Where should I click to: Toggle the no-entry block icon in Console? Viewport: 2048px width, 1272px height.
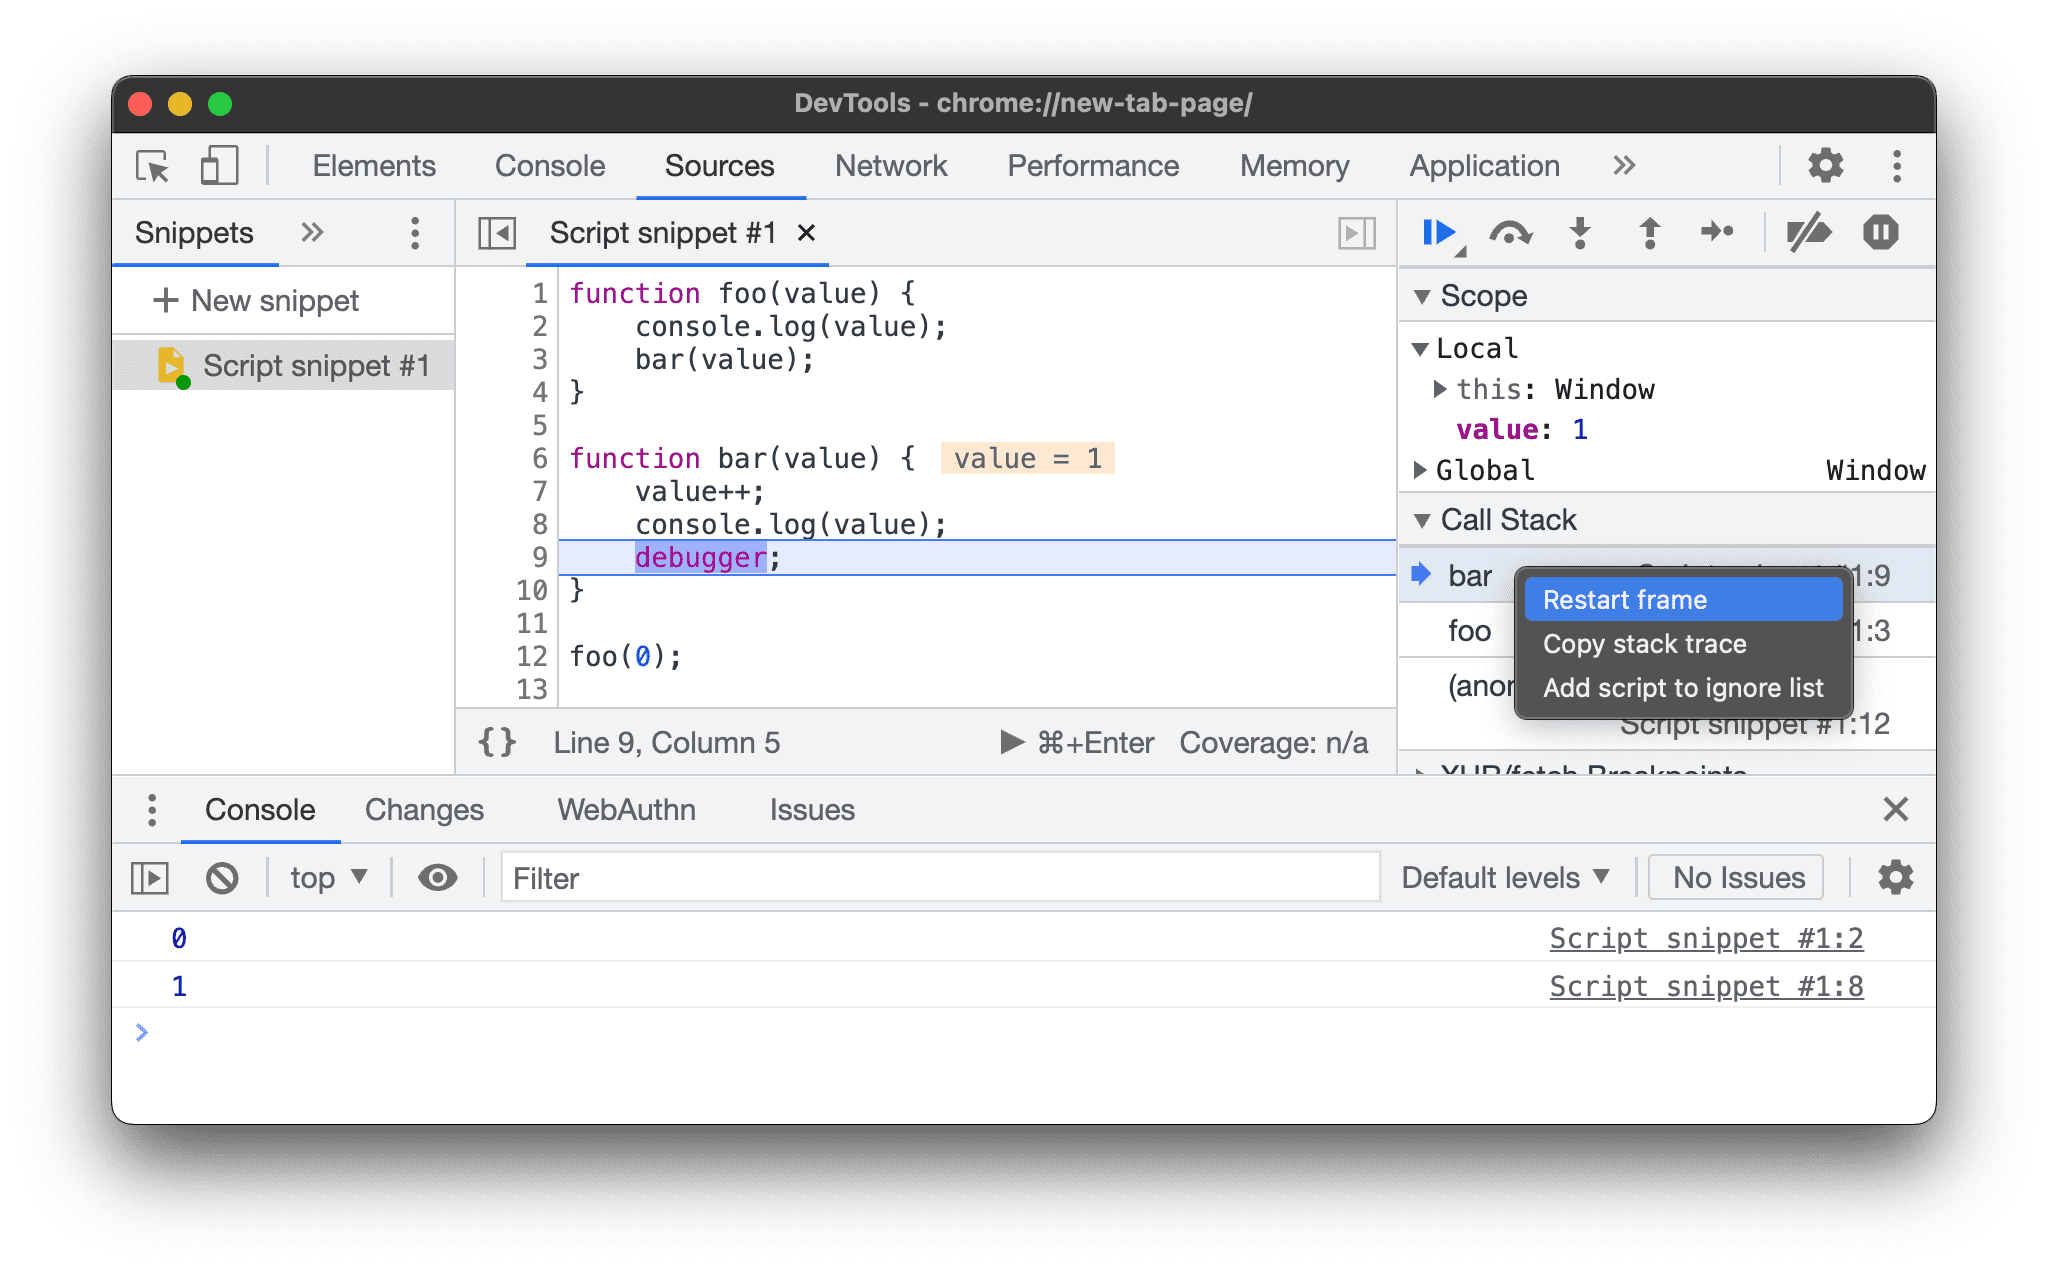click(x=223, y=876)
